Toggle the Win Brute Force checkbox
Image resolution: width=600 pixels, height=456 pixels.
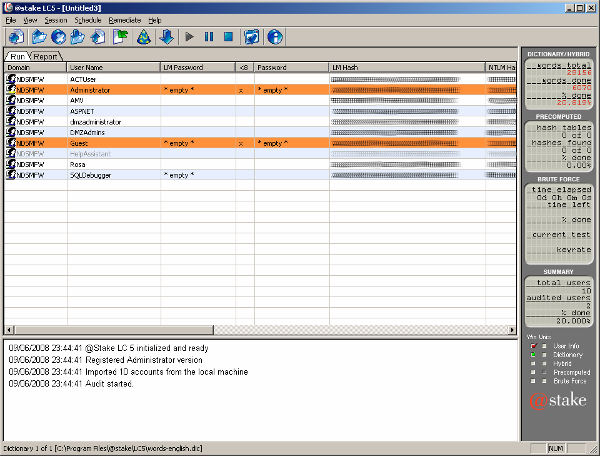coord(533,381)
